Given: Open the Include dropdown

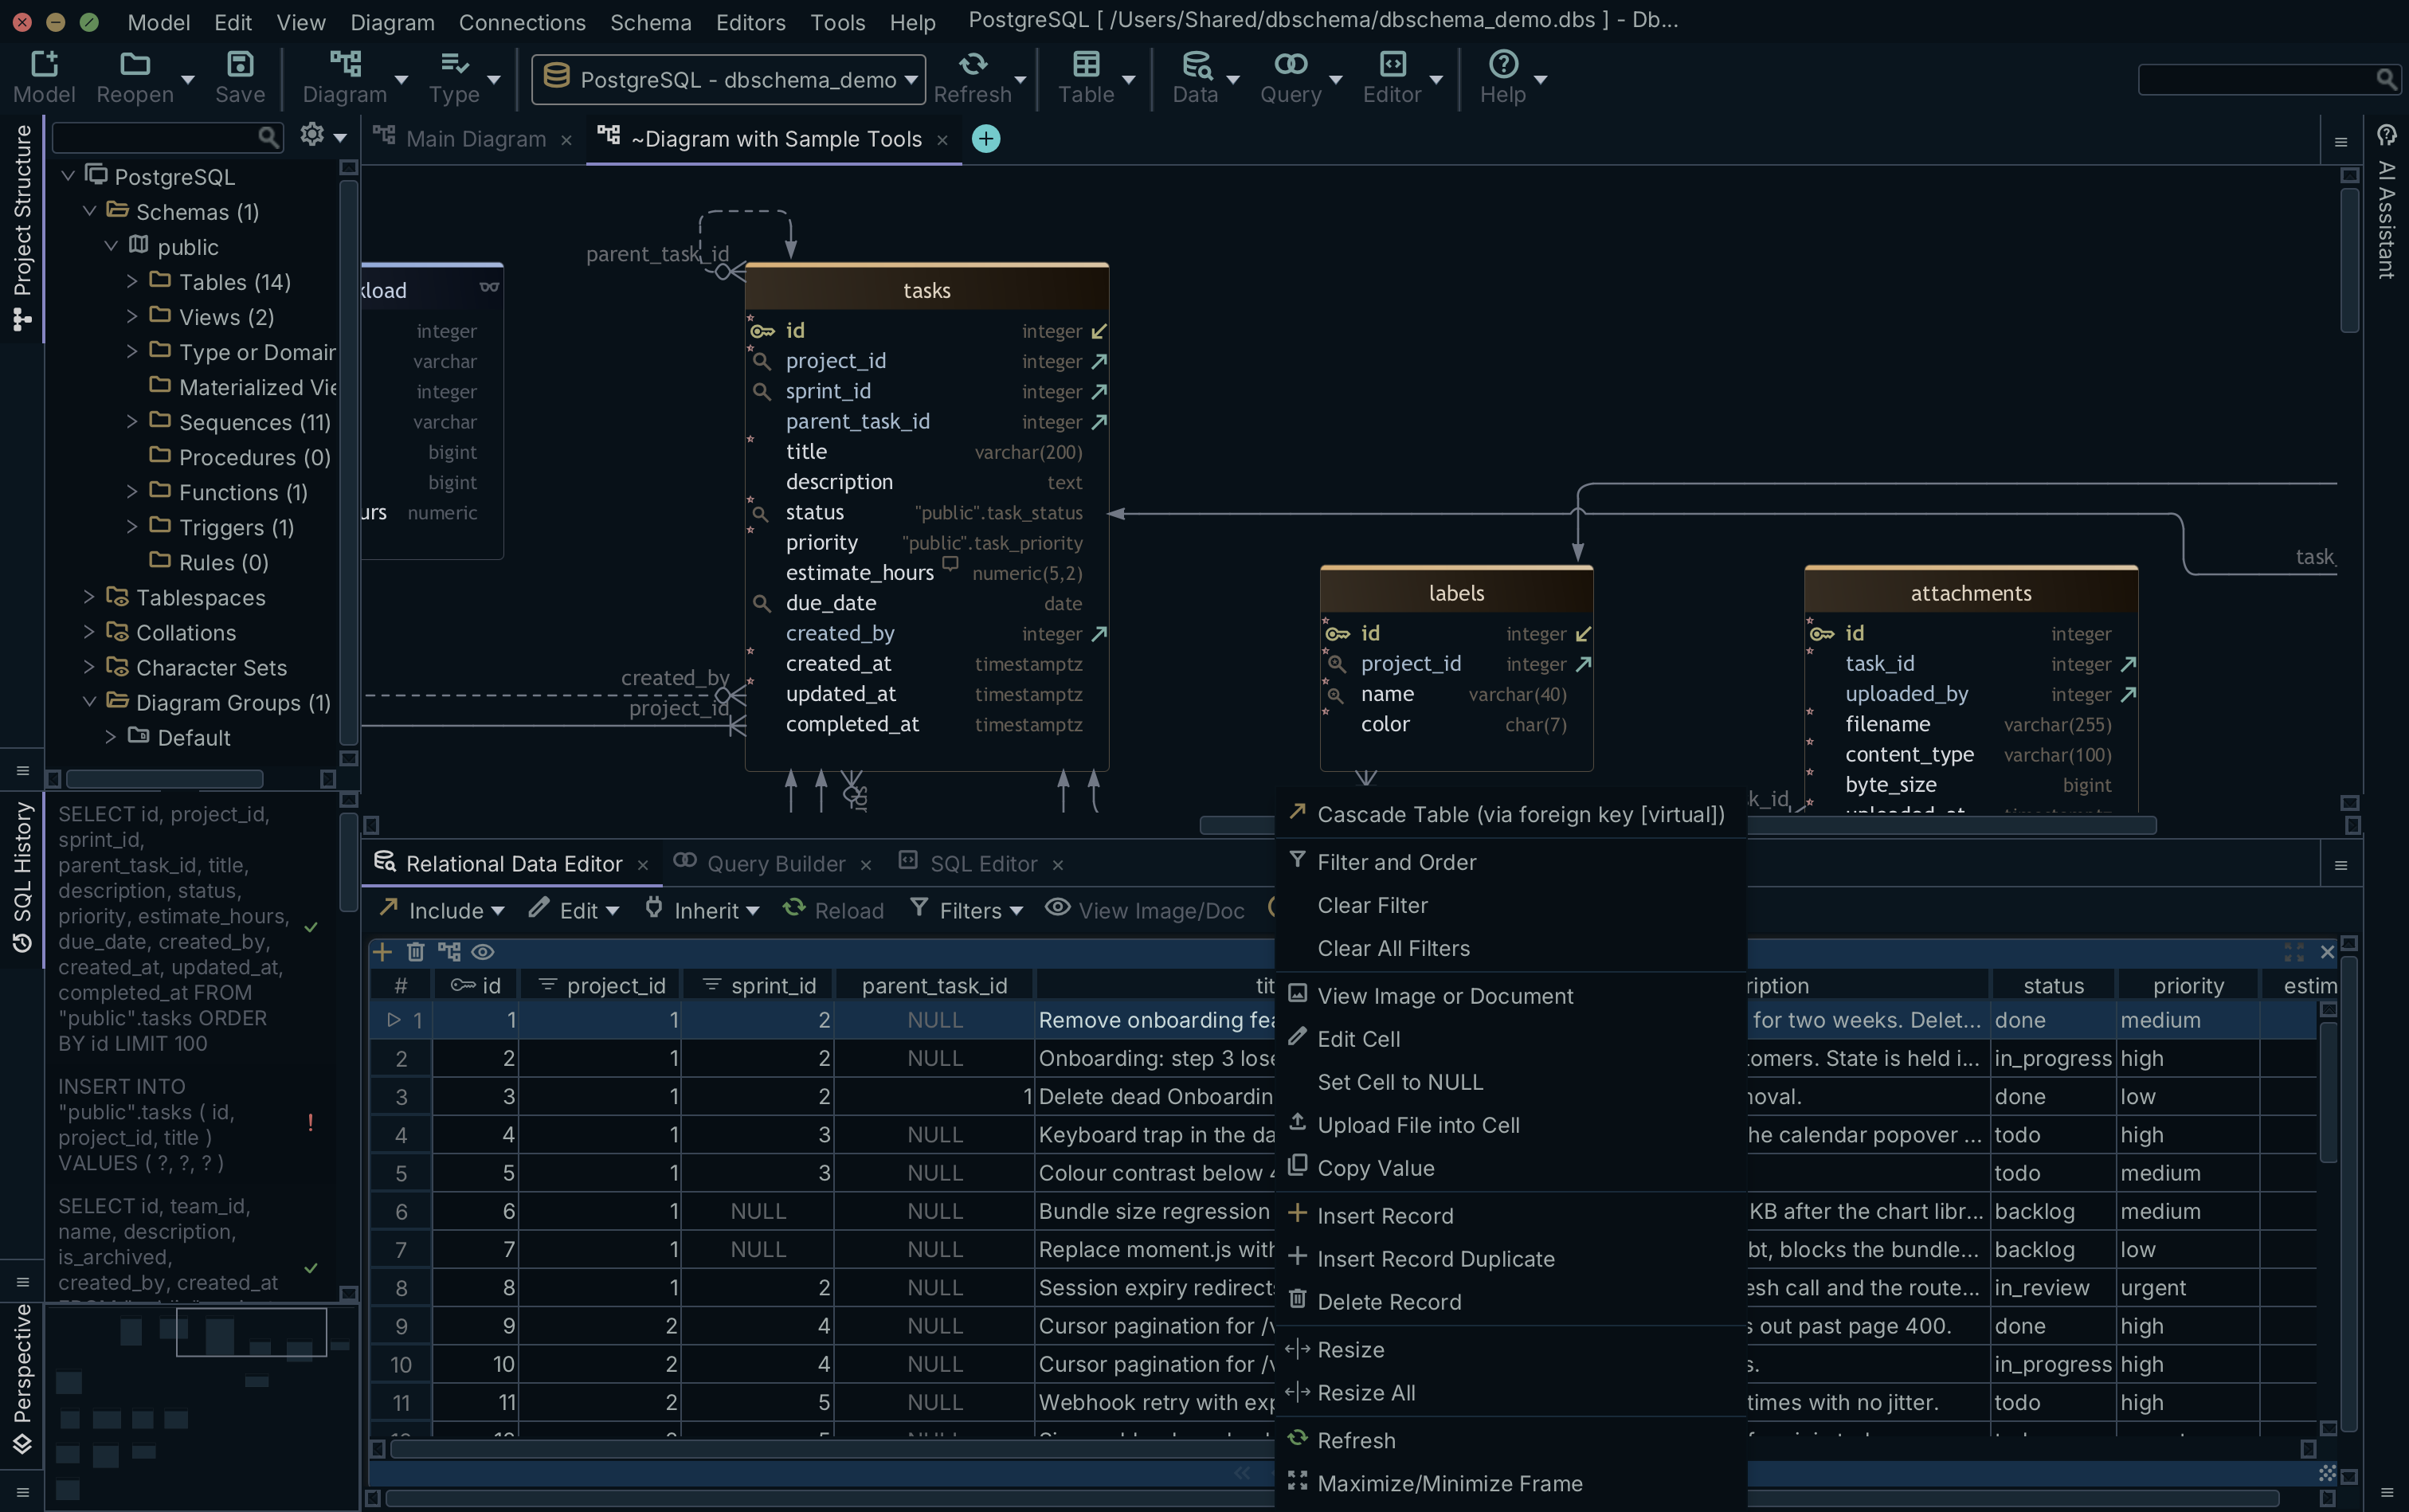Looking at the screenshot, I should coord(441,910).
